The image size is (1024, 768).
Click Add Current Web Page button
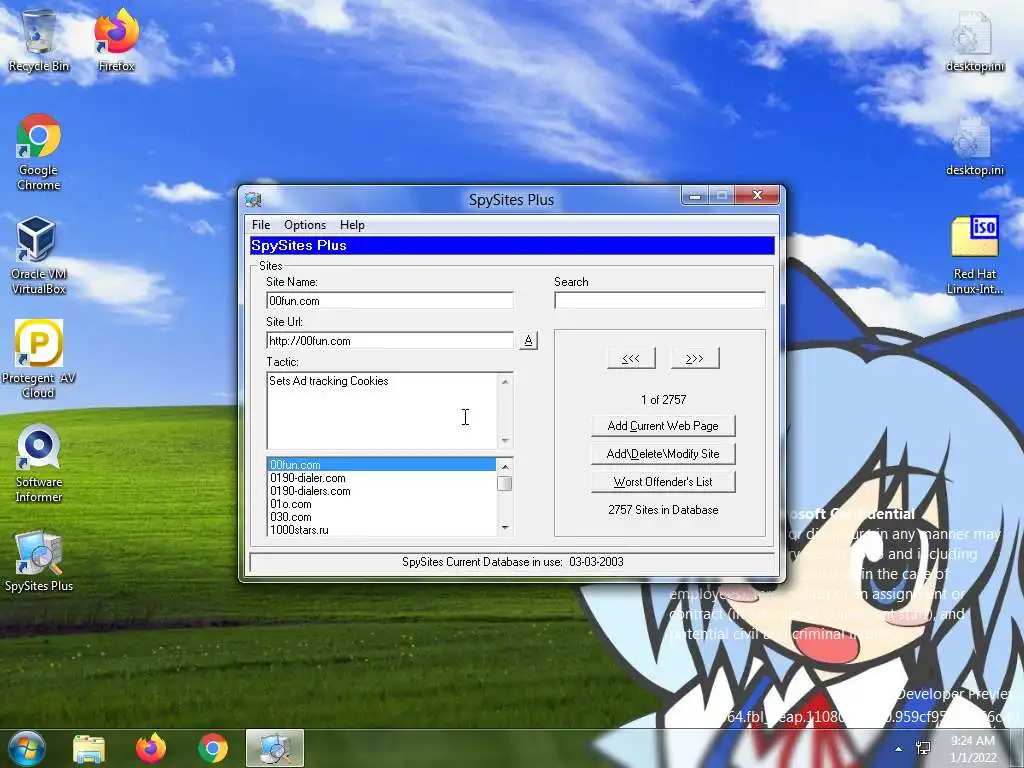663,426
